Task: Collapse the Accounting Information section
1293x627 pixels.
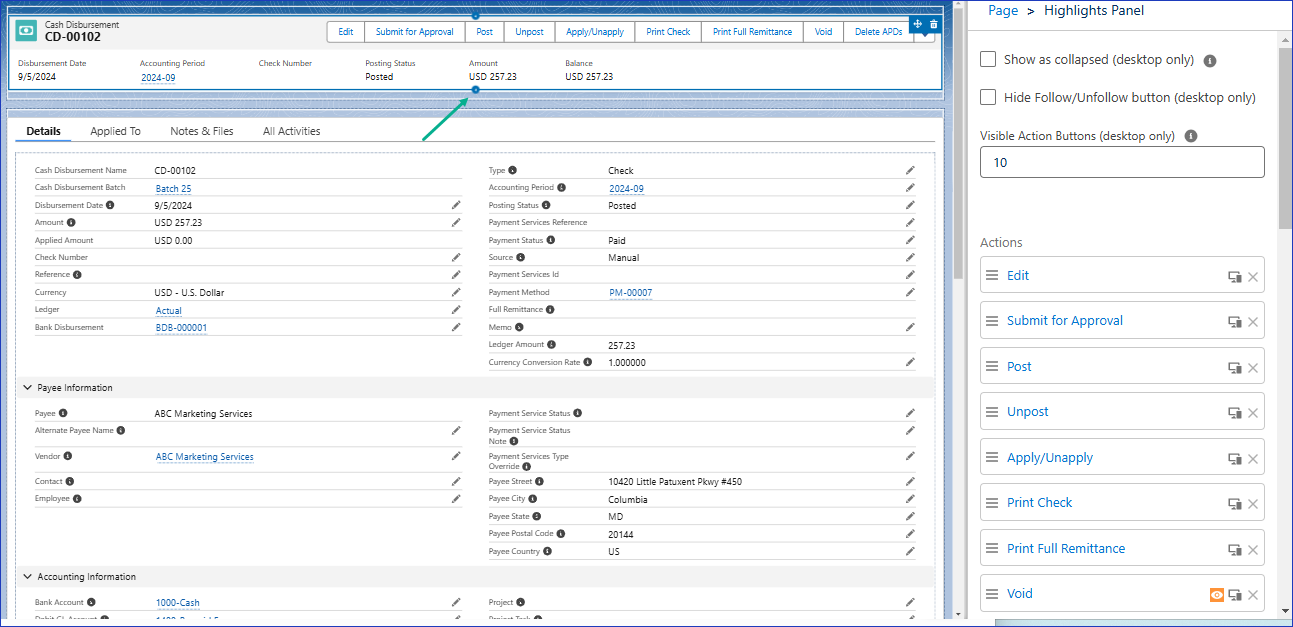Action: click(26, 577)
